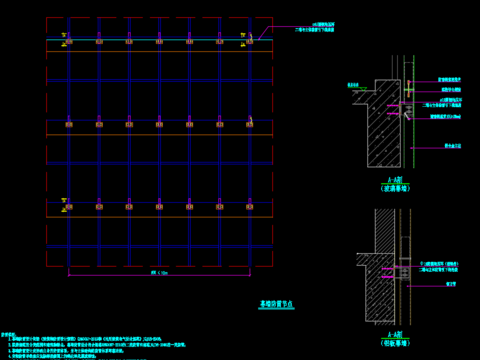
Task: Select the middle-row rightmost anchor bracket symbol
Action: tap(250, 124)
